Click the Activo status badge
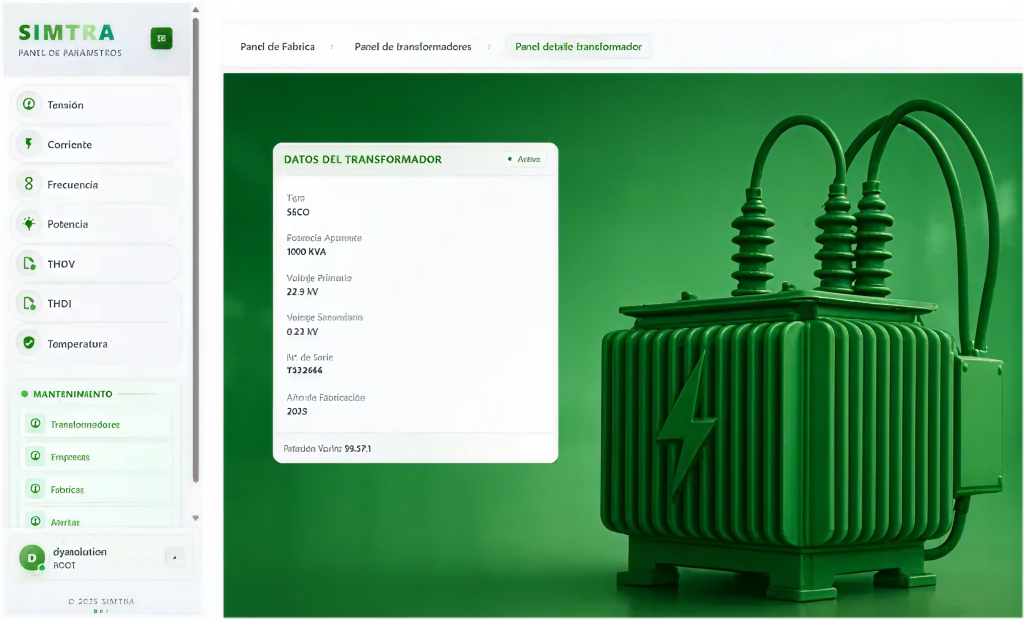The width and height of the screenshot is (1024, 619). (x=524, y=159)
